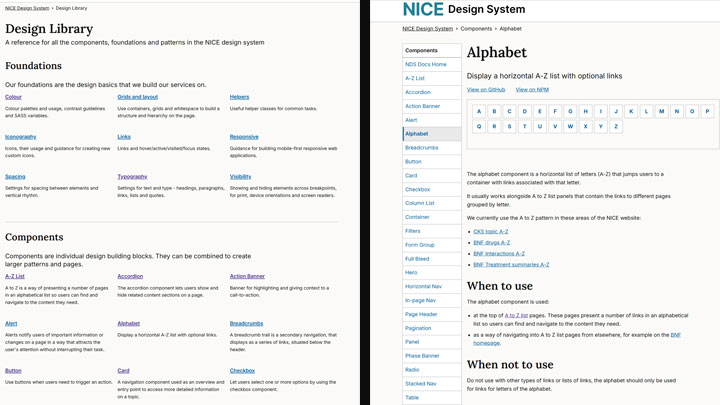
Task: Open CKS topic A-Z link
Action: click(x=491, y=231)
